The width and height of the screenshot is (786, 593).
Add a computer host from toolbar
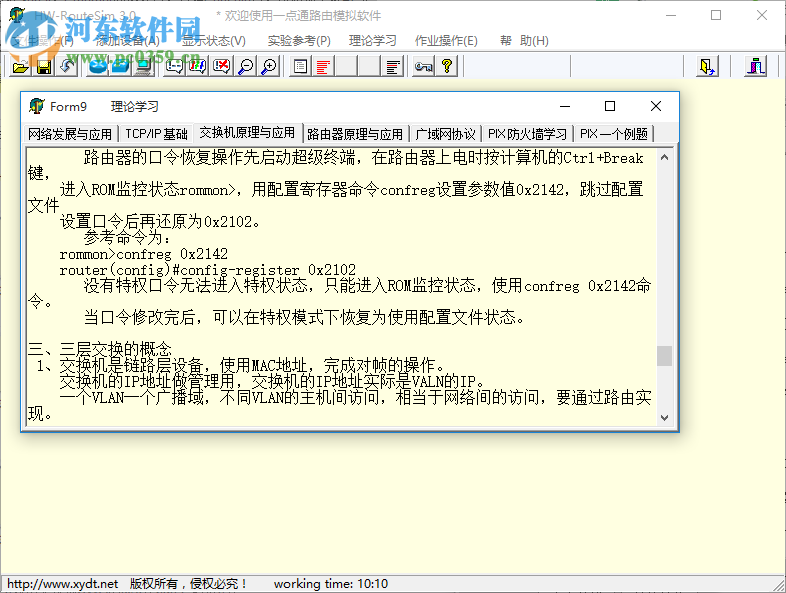point(144,66)
